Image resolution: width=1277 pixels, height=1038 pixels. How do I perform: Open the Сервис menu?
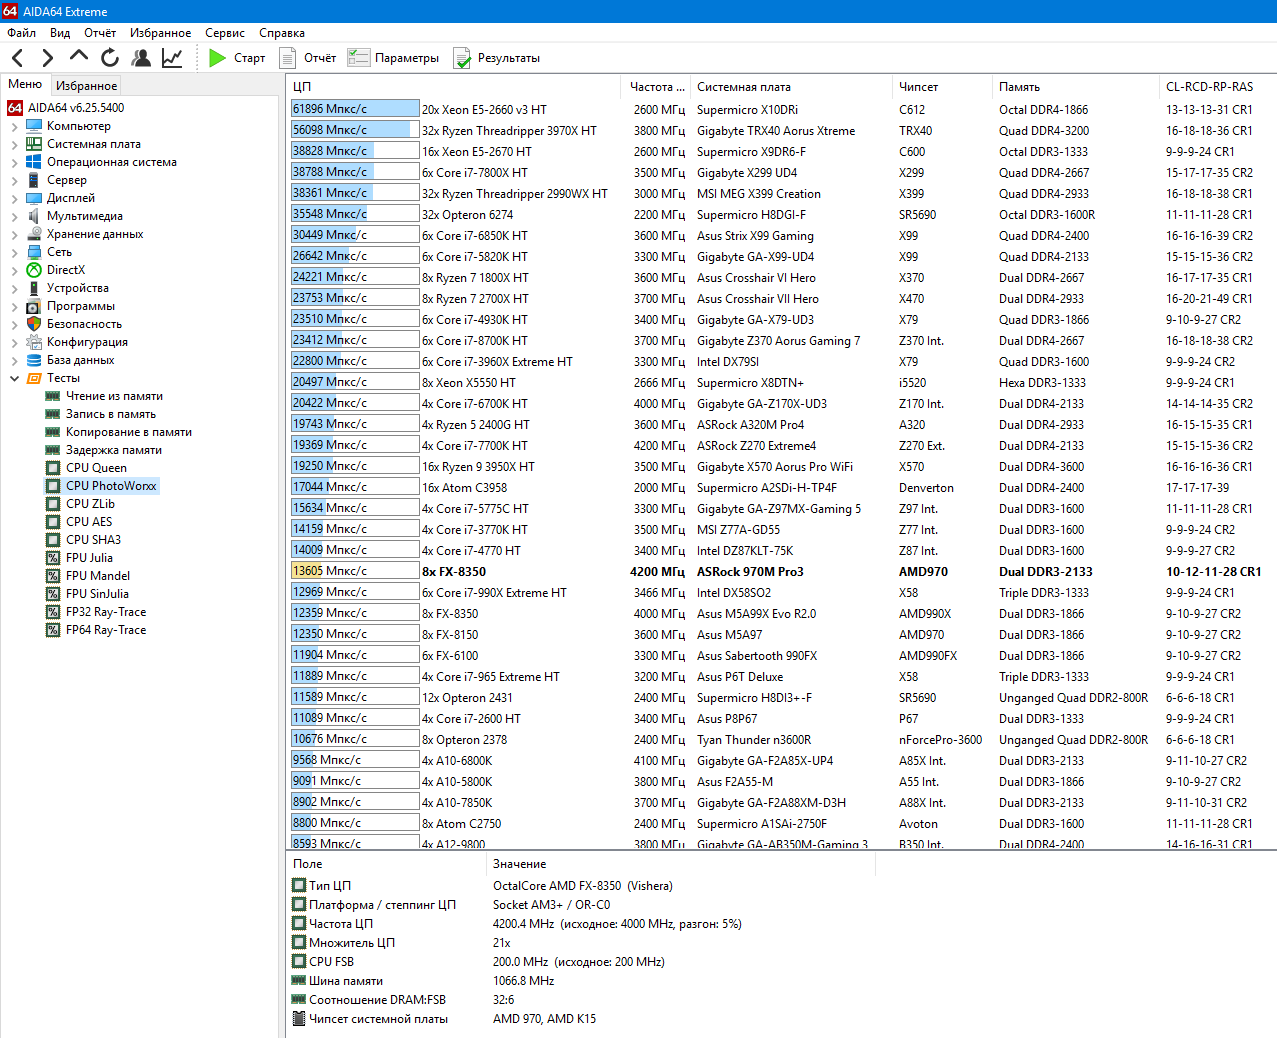225,33
